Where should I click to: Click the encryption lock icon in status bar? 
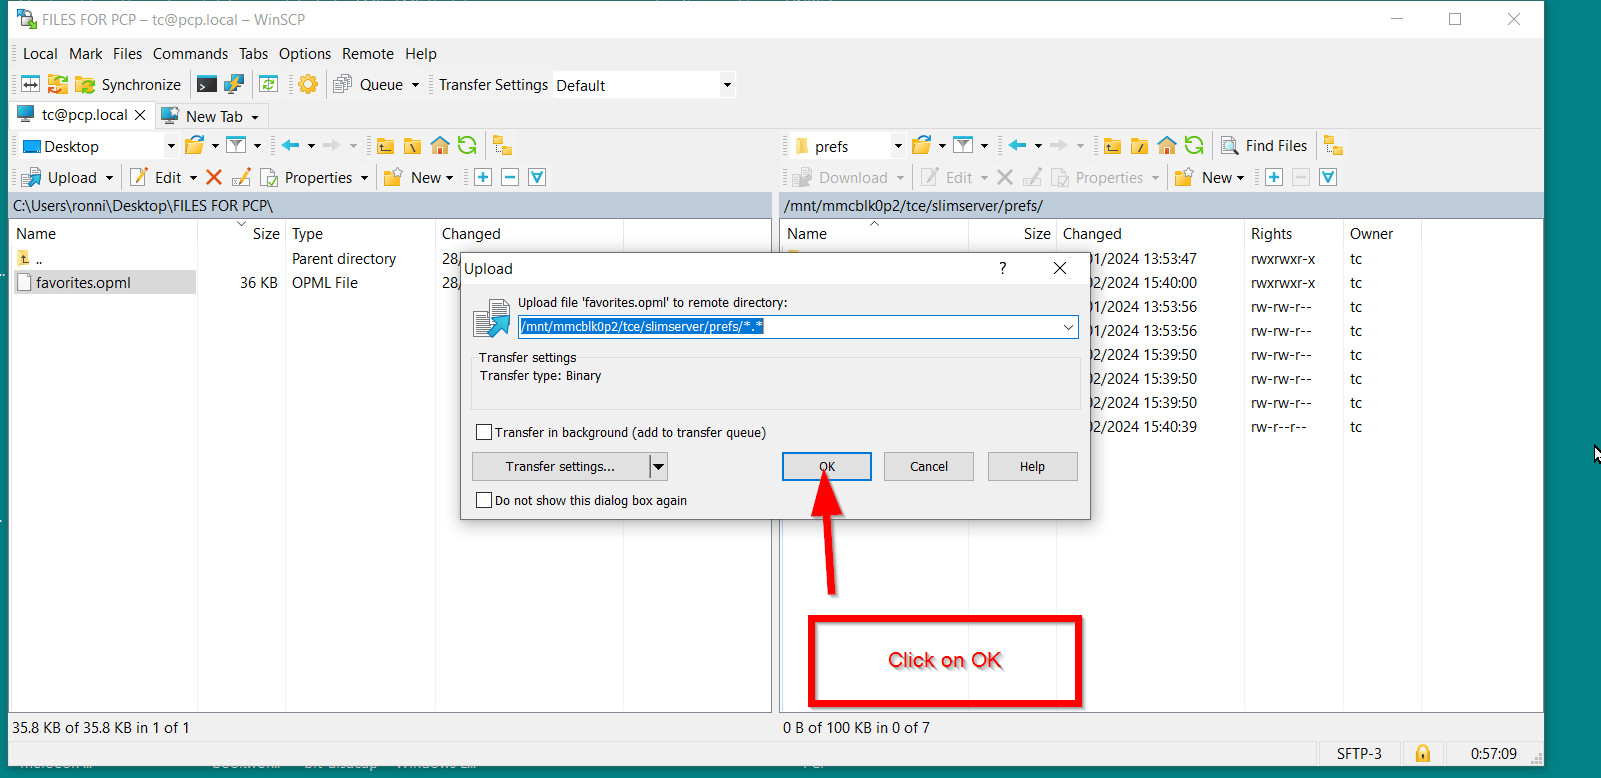pyautogui.click(x=1422, y=753)
